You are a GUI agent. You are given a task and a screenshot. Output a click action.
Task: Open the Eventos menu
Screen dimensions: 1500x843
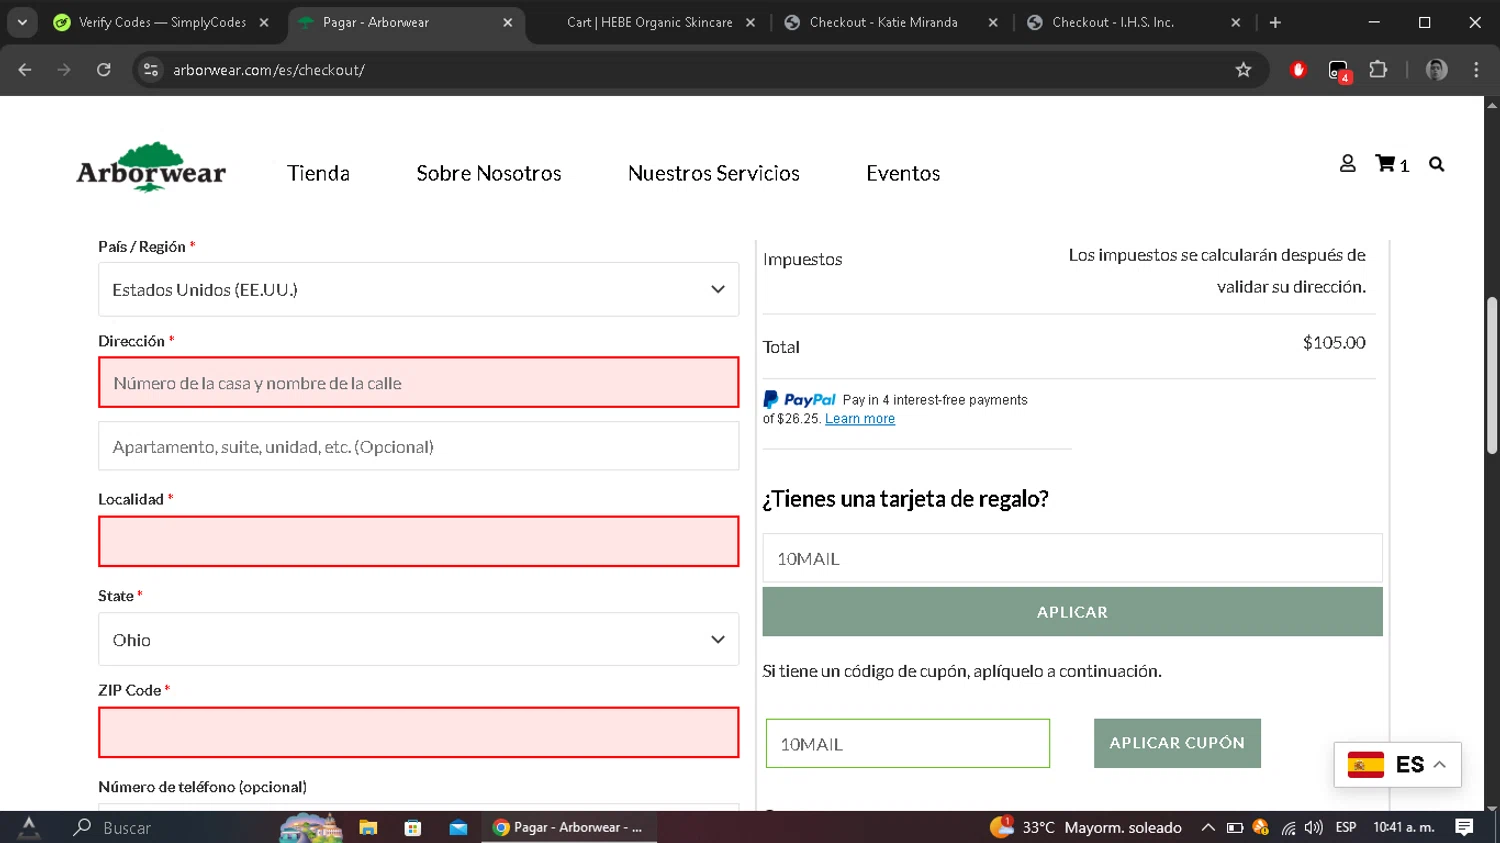point(903,173)
